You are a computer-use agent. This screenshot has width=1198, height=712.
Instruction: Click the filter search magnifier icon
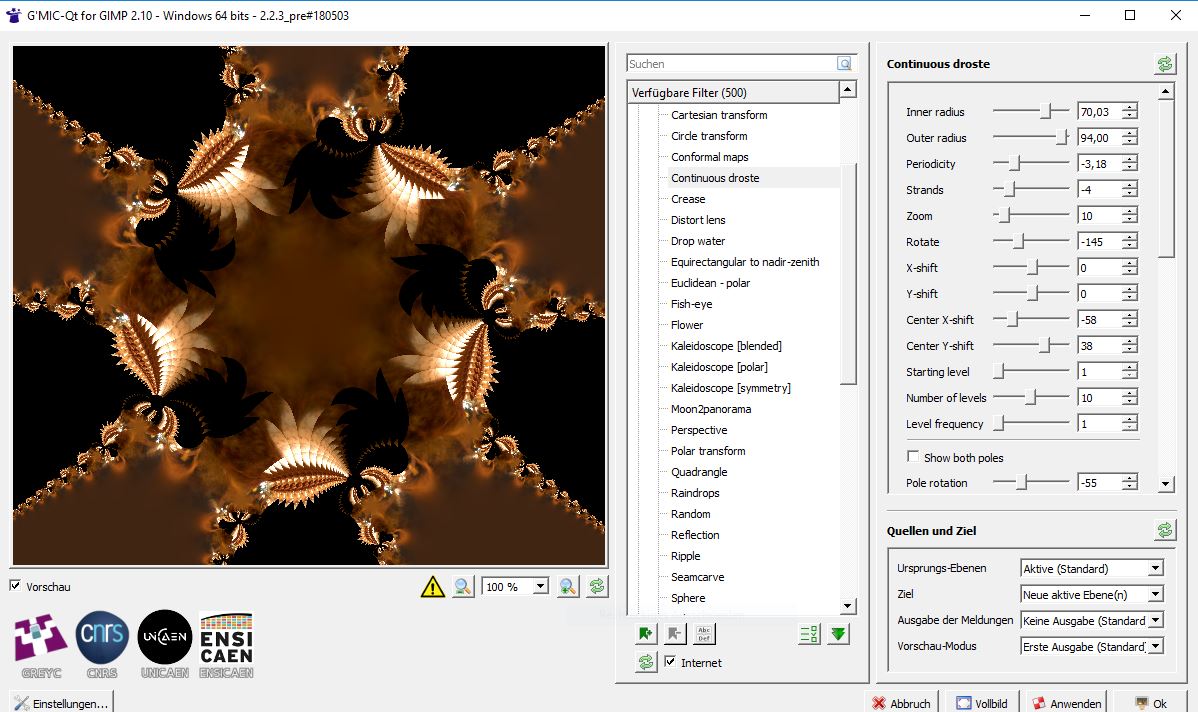(845, 64)
